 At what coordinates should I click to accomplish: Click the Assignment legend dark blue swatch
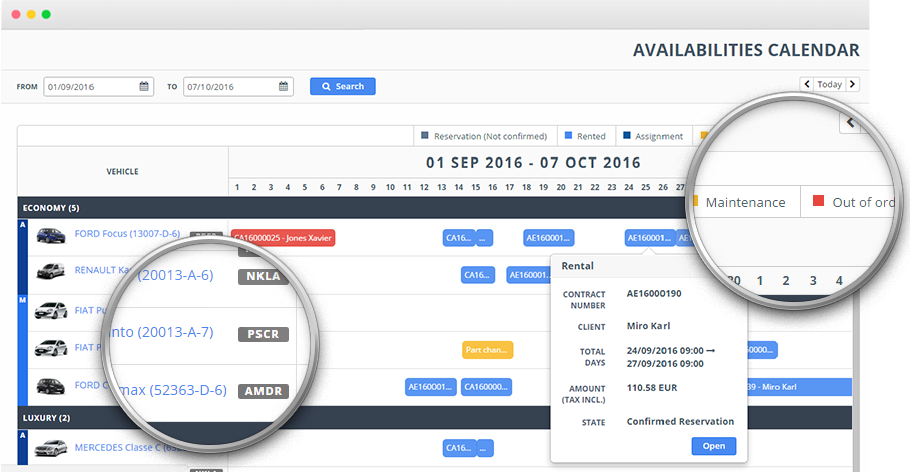[626, 136]
